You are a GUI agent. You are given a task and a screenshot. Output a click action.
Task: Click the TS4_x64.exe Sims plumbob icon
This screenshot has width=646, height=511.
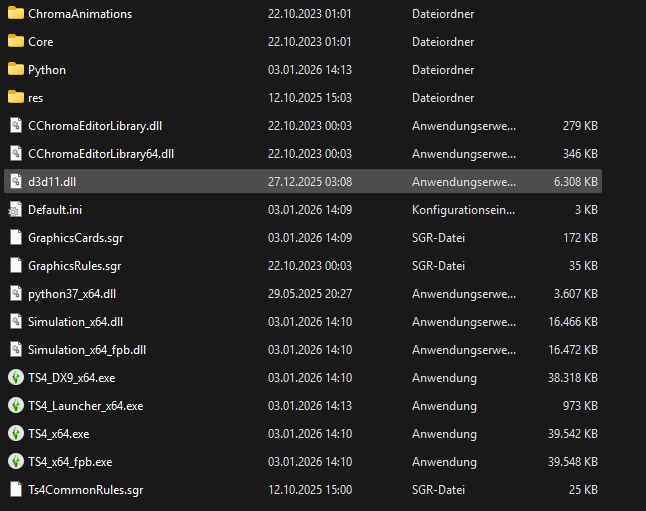[16, 434]
